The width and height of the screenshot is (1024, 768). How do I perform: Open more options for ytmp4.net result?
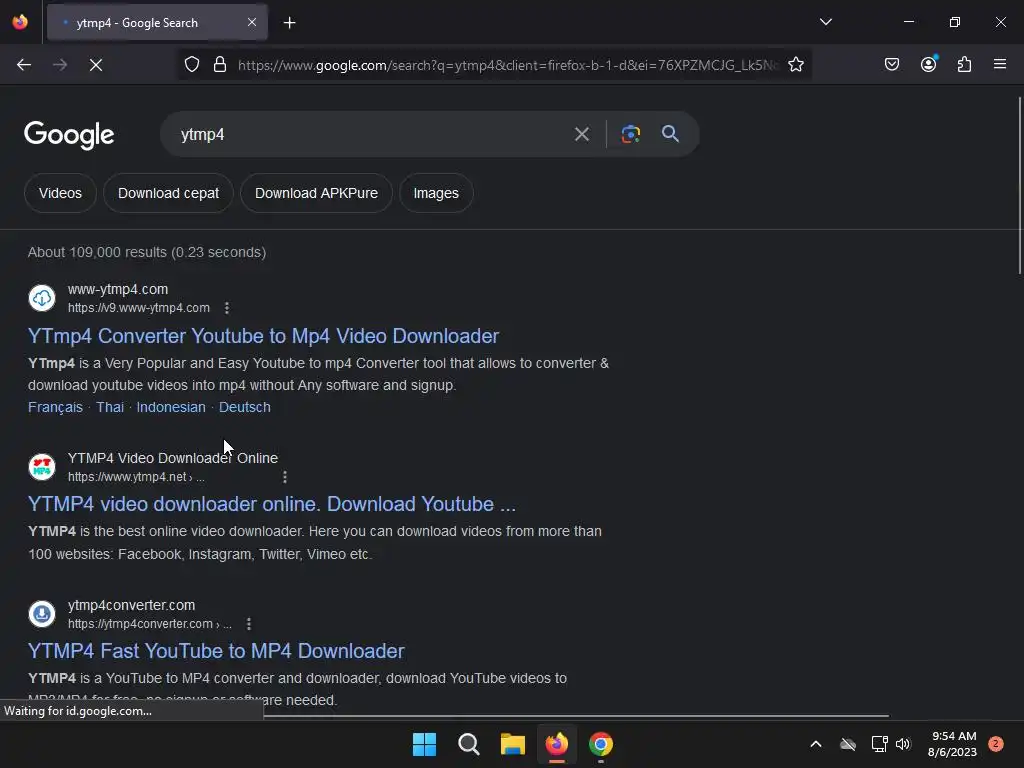(x=285, y=477)
